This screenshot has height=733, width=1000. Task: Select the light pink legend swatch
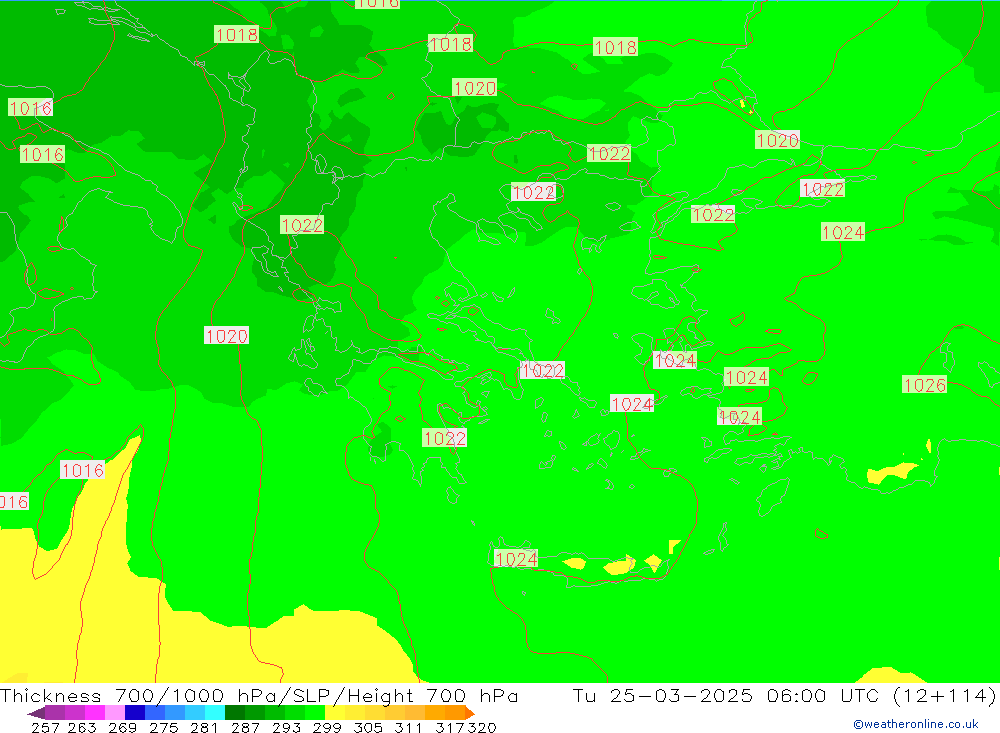pos(115,713)
